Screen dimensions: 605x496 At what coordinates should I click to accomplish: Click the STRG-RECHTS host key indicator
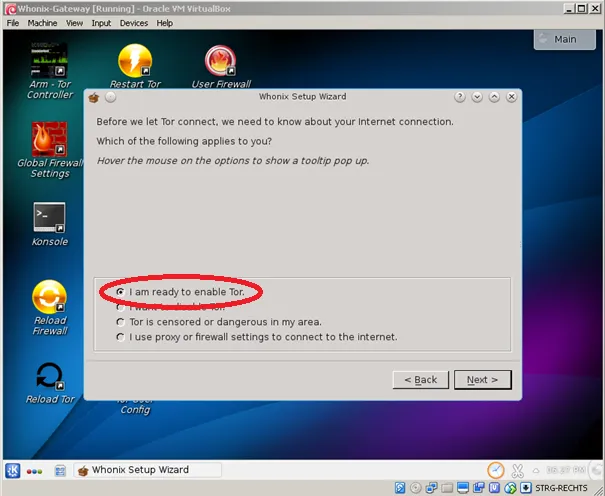coord(561,488)
